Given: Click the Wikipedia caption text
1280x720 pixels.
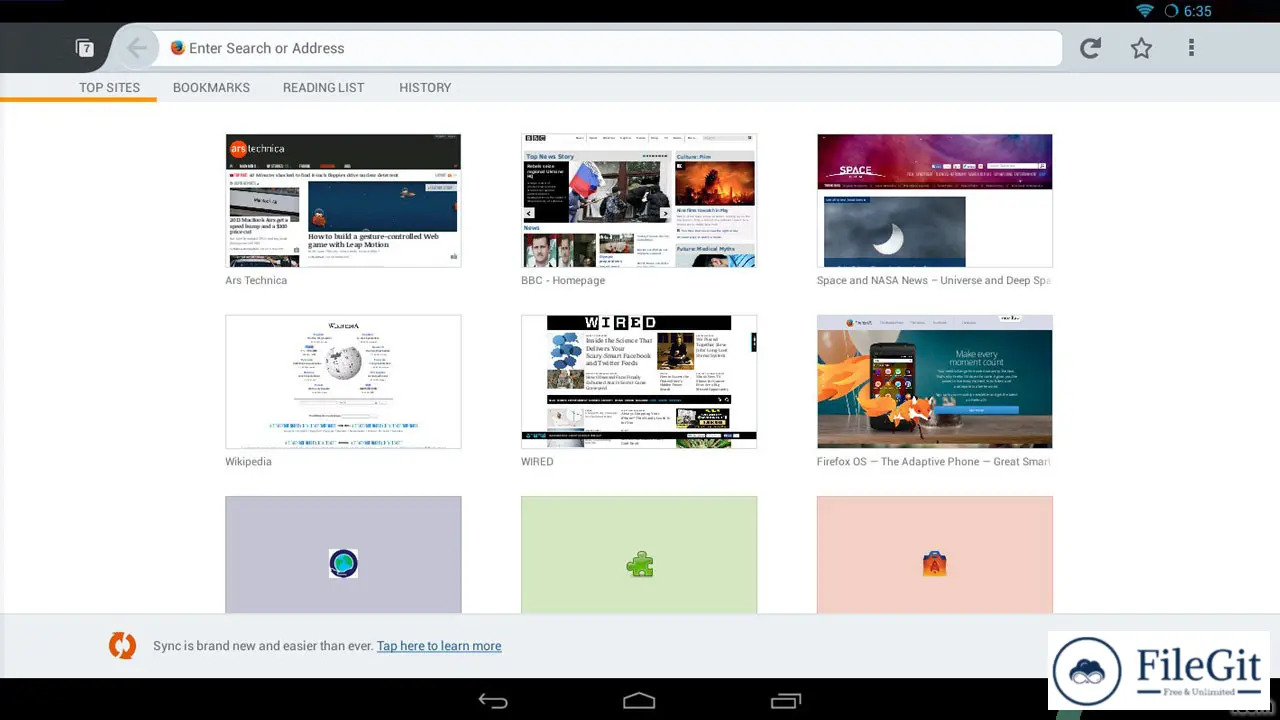Looking at the screenshot, I should (248, 461).
